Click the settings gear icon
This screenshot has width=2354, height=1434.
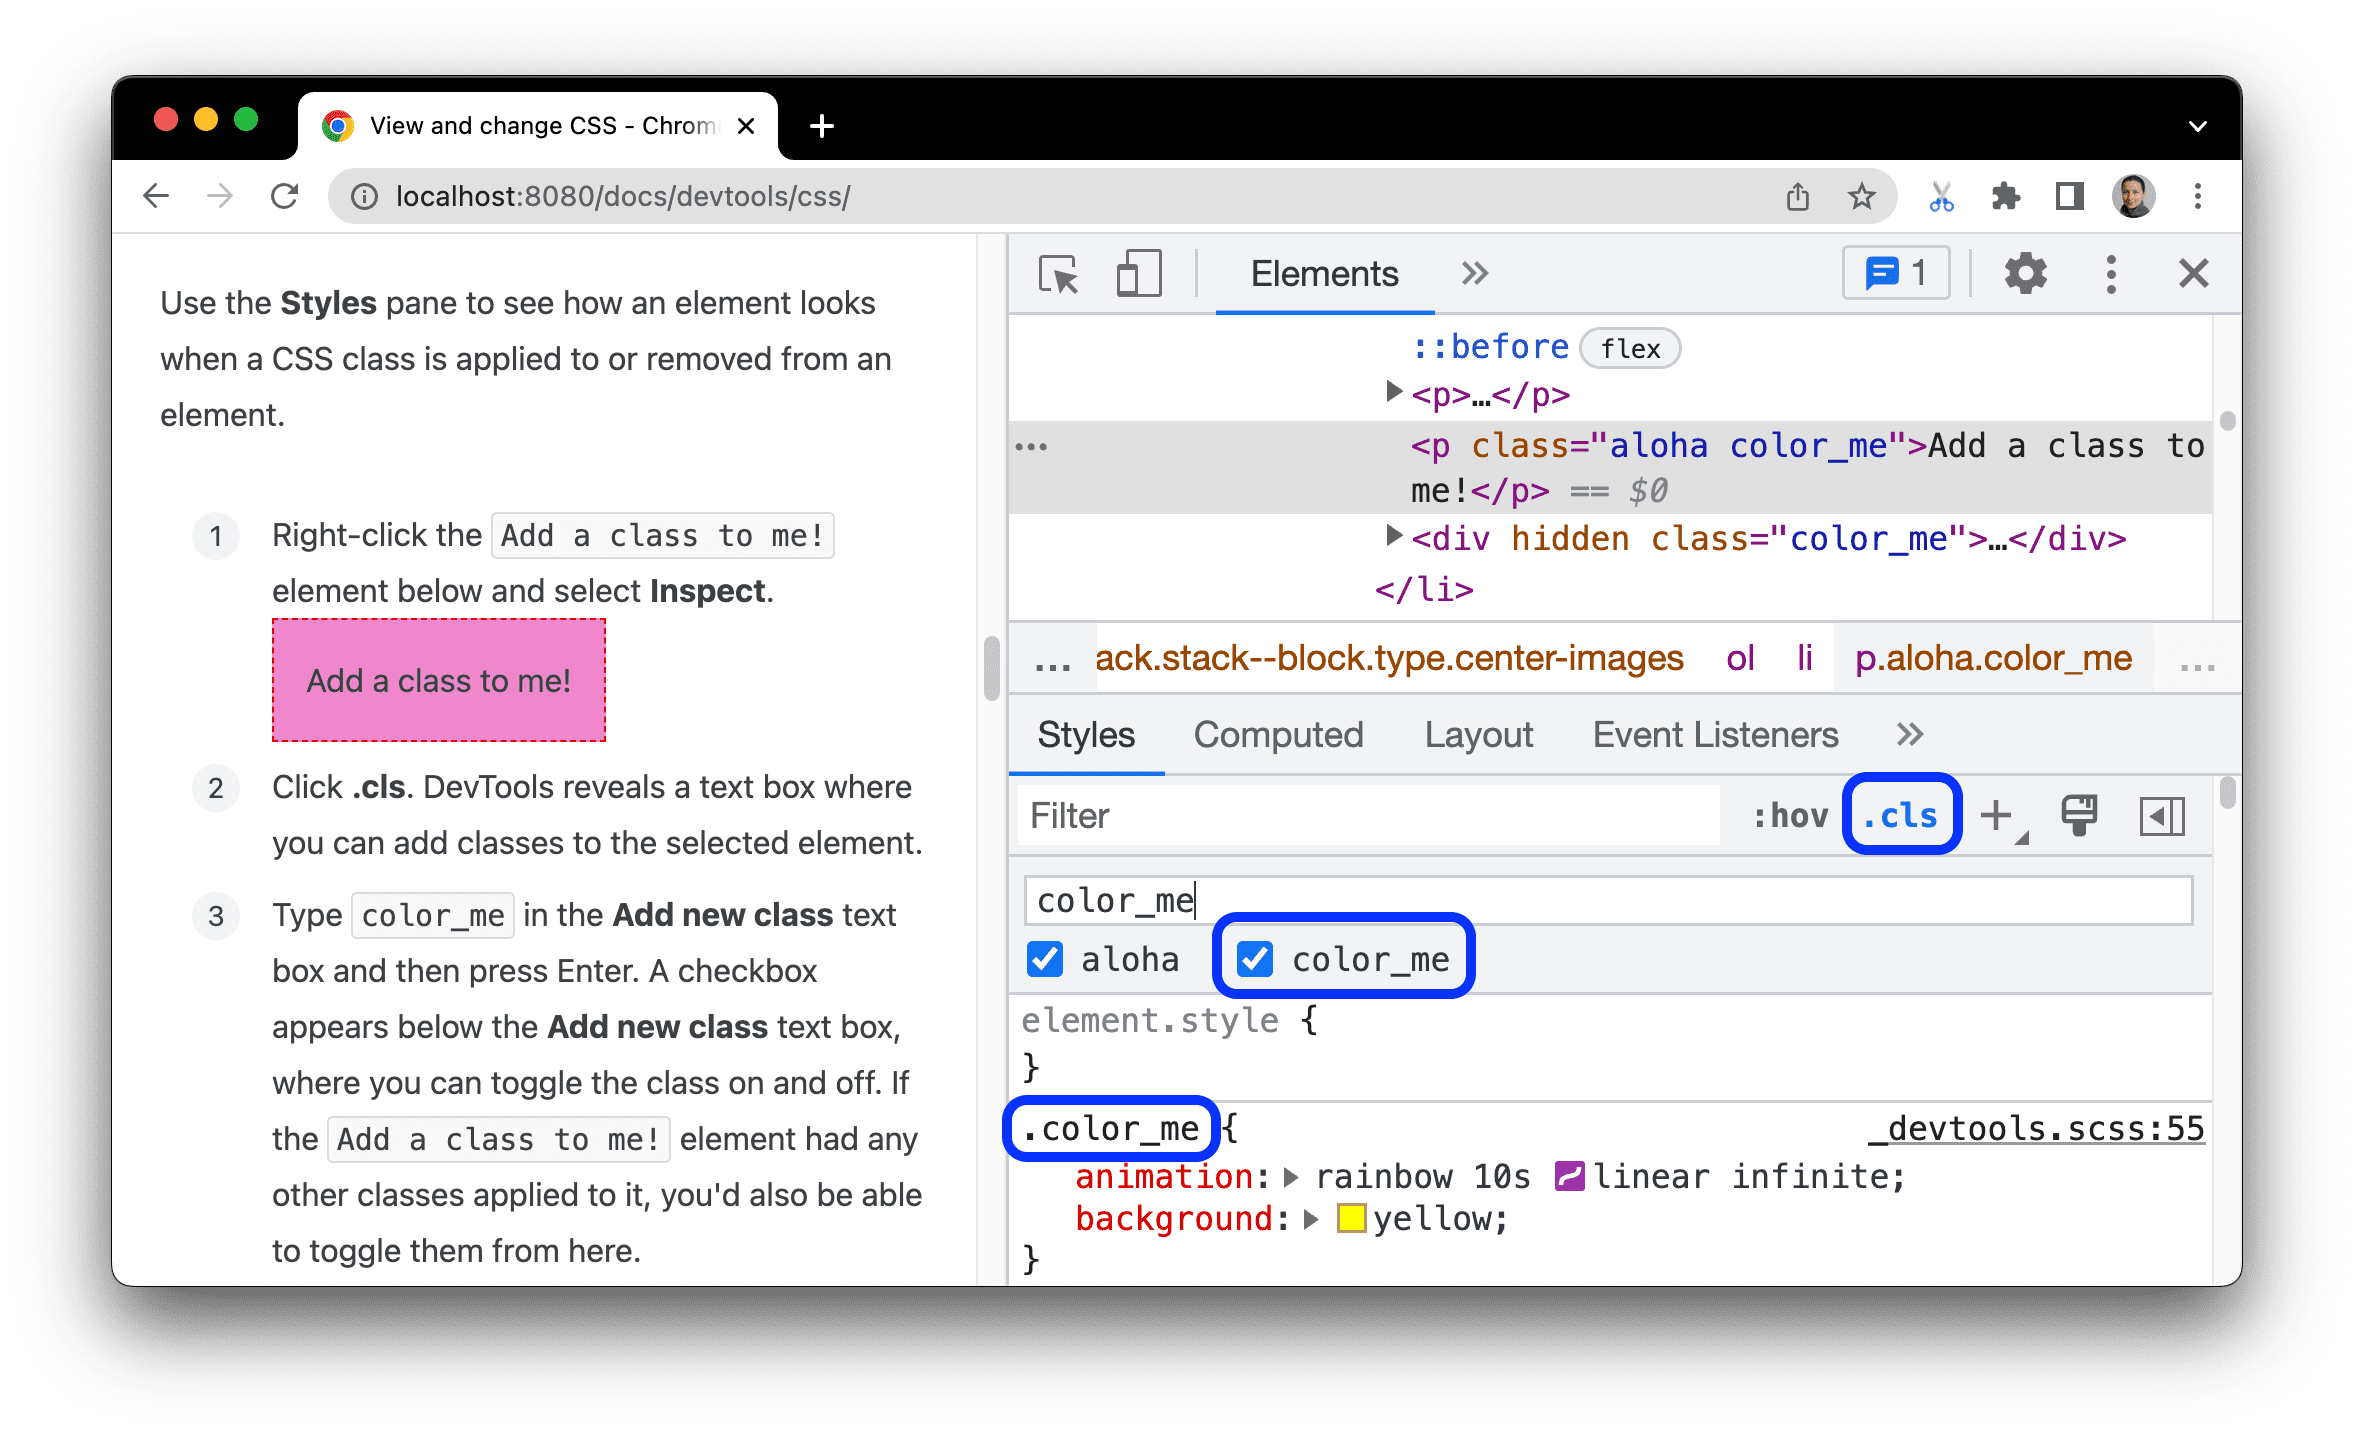2026,274
